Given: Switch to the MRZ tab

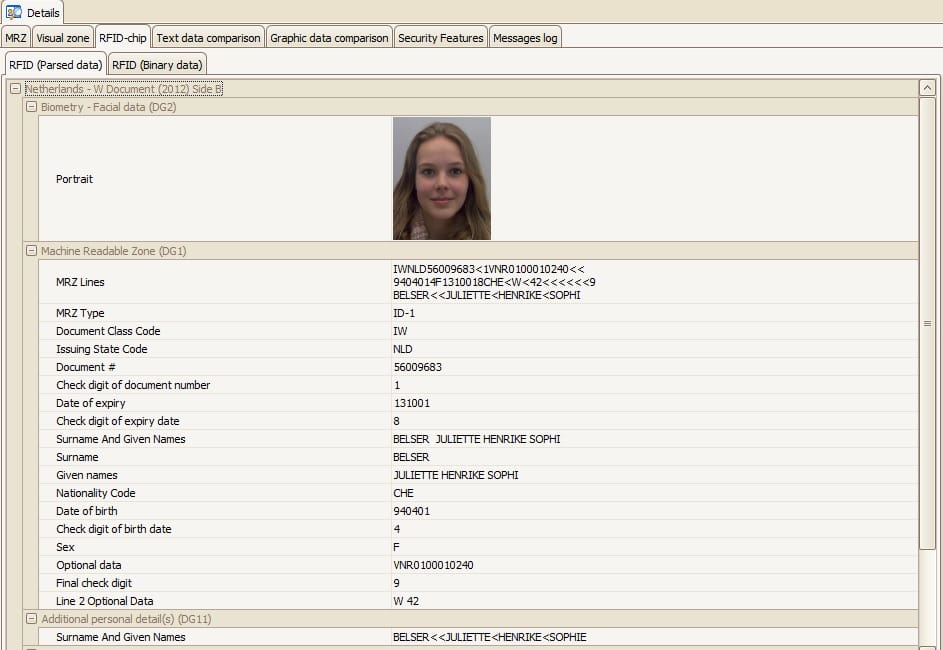Looking at the screenshot, I should [16, 38].
